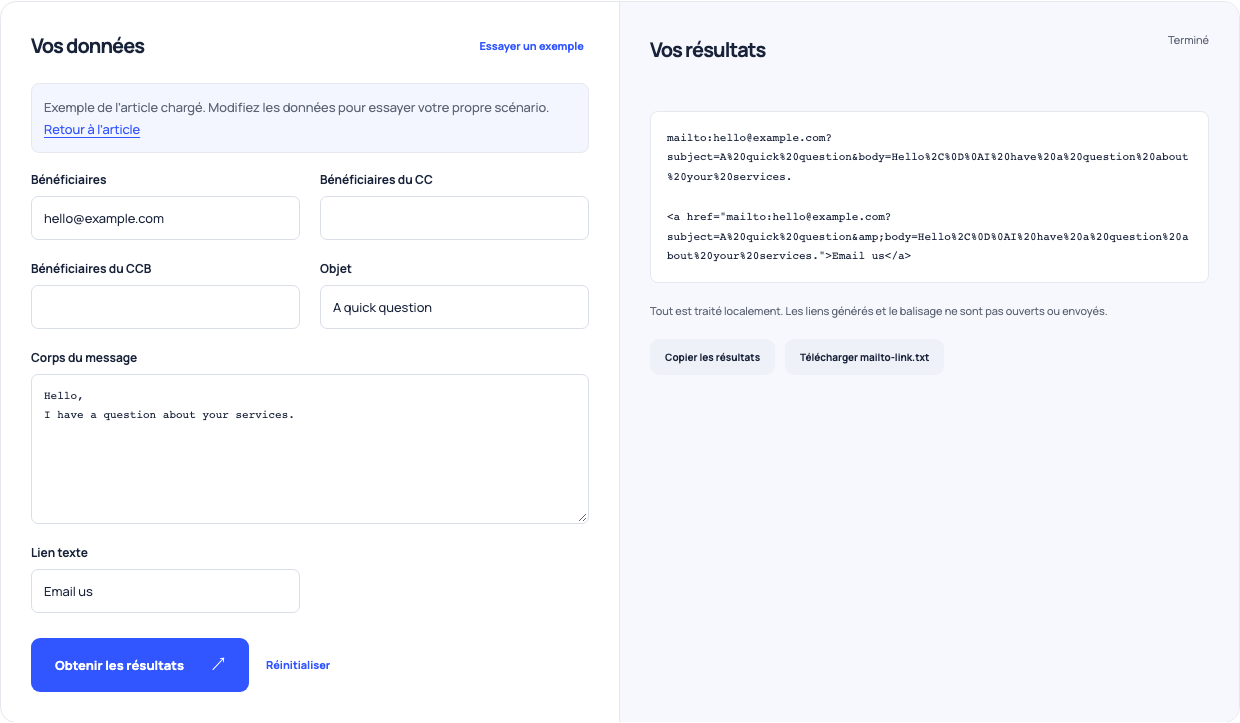Click the Réinitialiser link
1240x723 pixels.
click(x=298, y=665)
